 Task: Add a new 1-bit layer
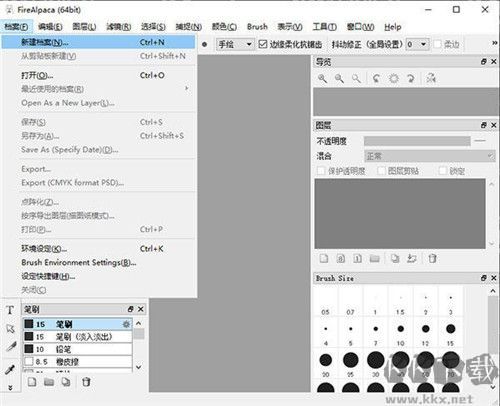(357, 259)
